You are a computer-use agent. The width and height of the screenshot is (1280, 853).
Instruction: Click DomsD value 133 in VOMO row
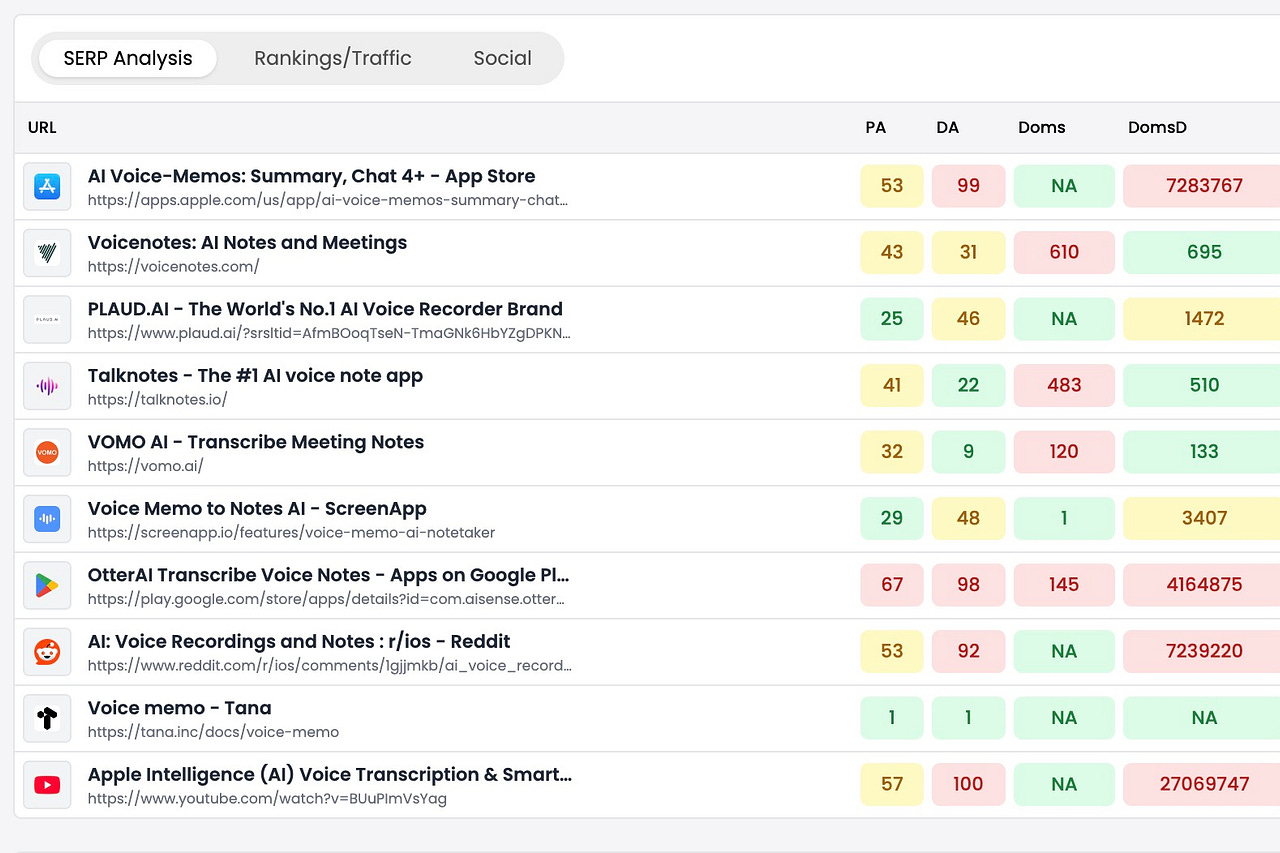click(1204, 452)
